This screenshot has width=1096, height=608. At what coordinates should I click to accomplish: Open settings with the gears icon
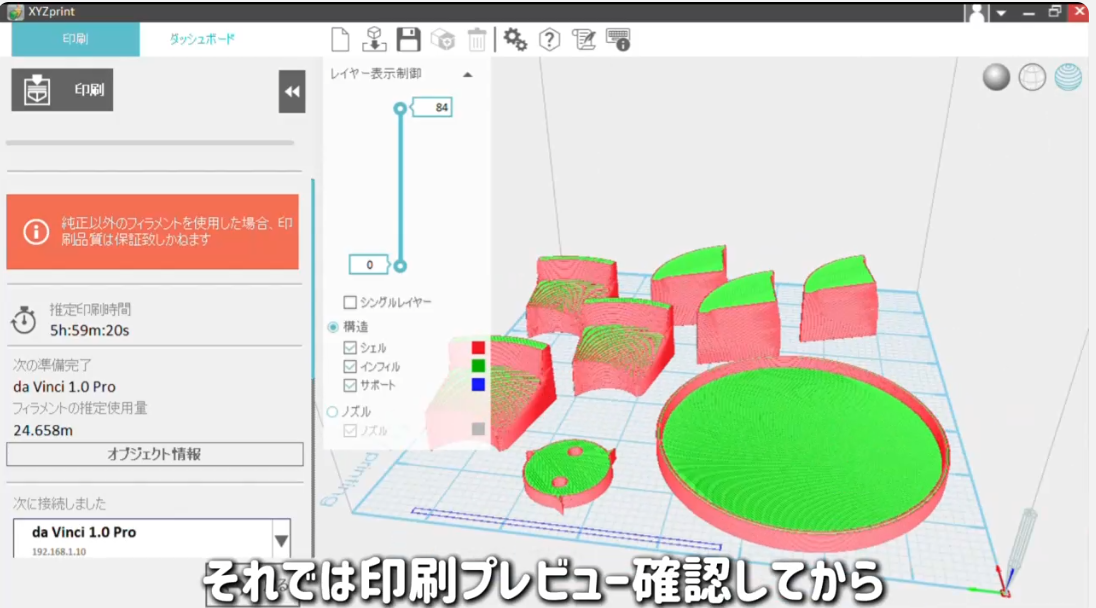515,40
